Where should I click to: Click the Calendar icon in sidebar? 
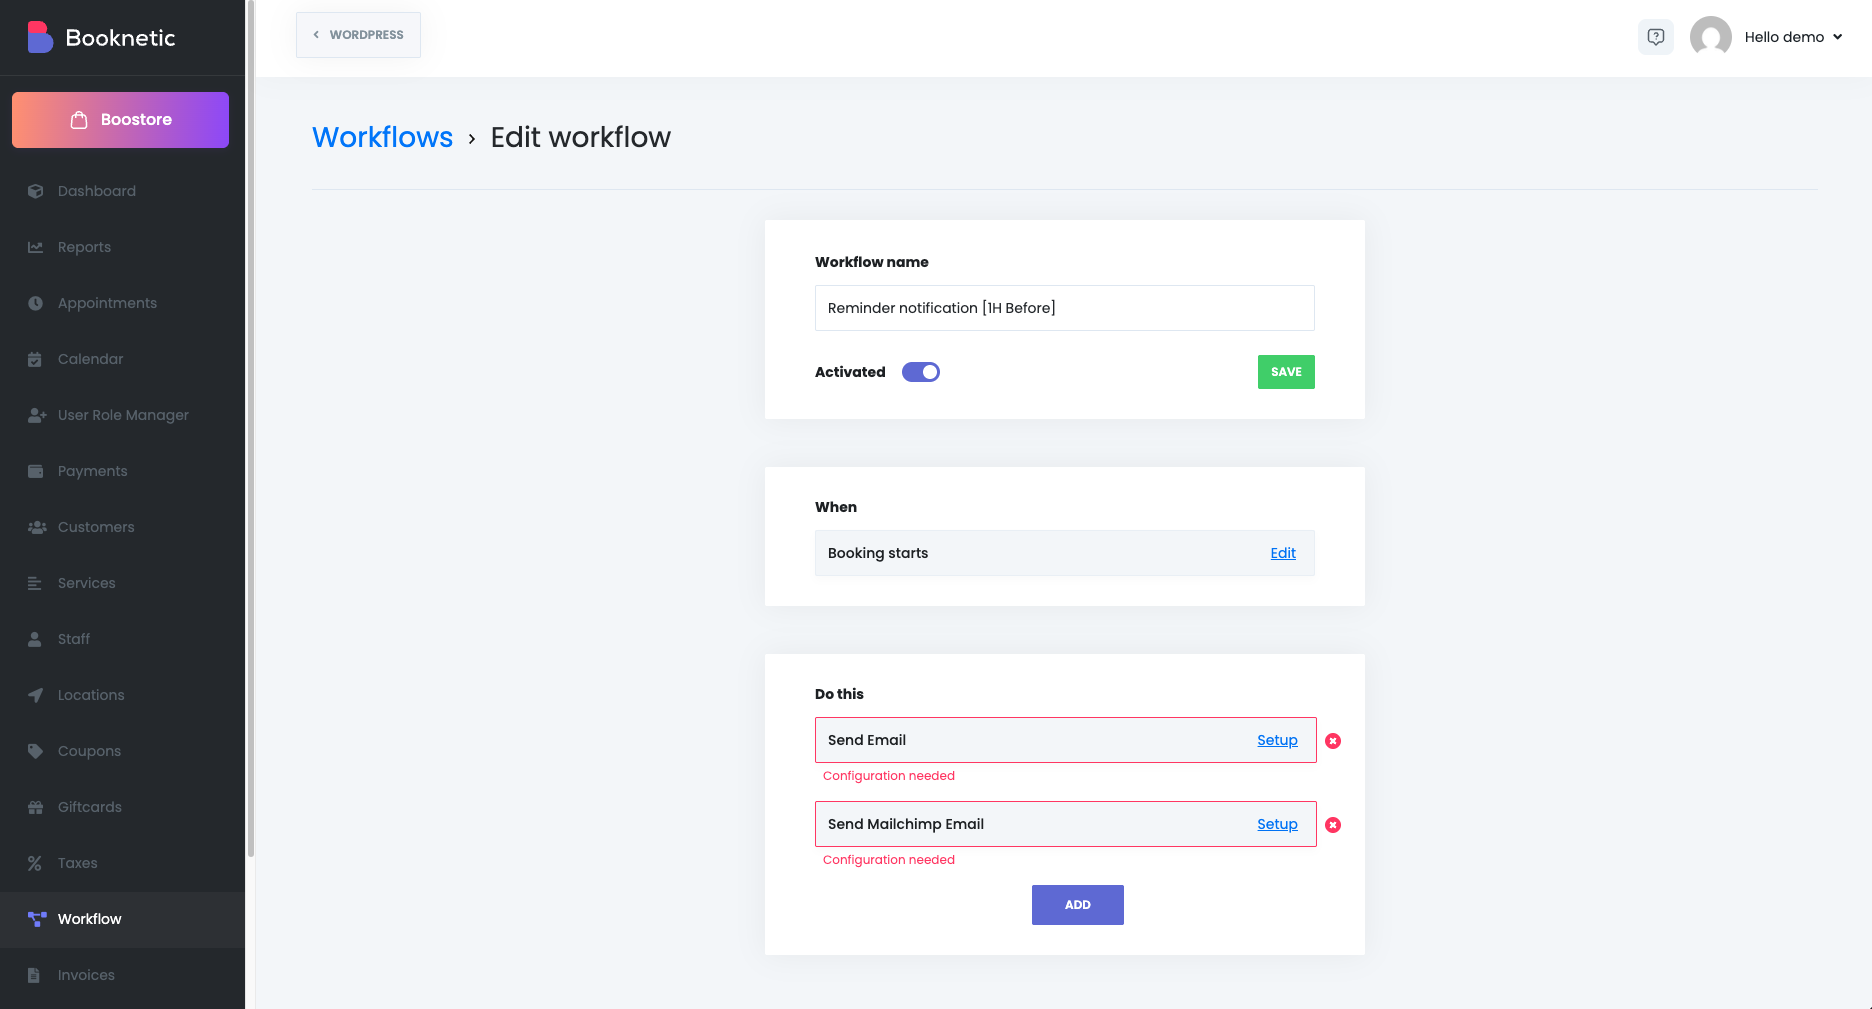35,359
